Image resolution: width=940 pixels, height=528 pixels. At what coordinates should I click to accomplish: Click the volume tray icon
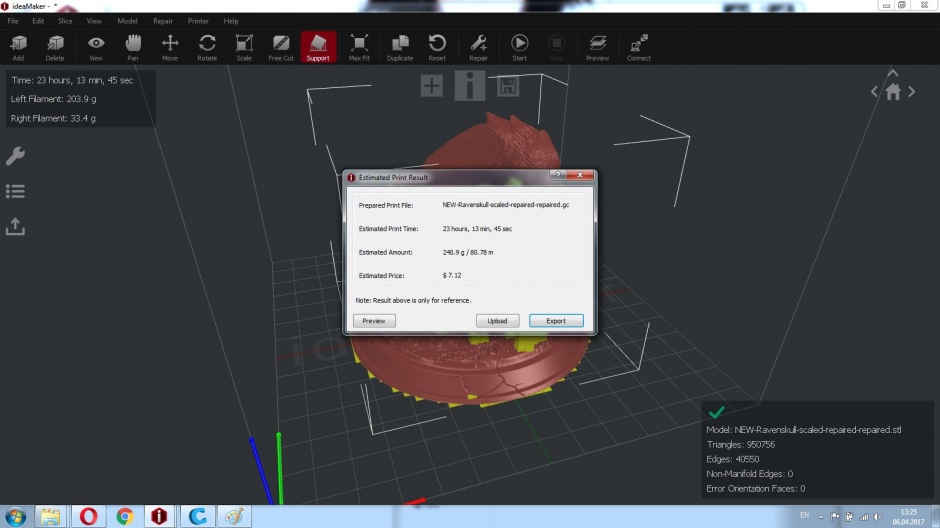878,517
